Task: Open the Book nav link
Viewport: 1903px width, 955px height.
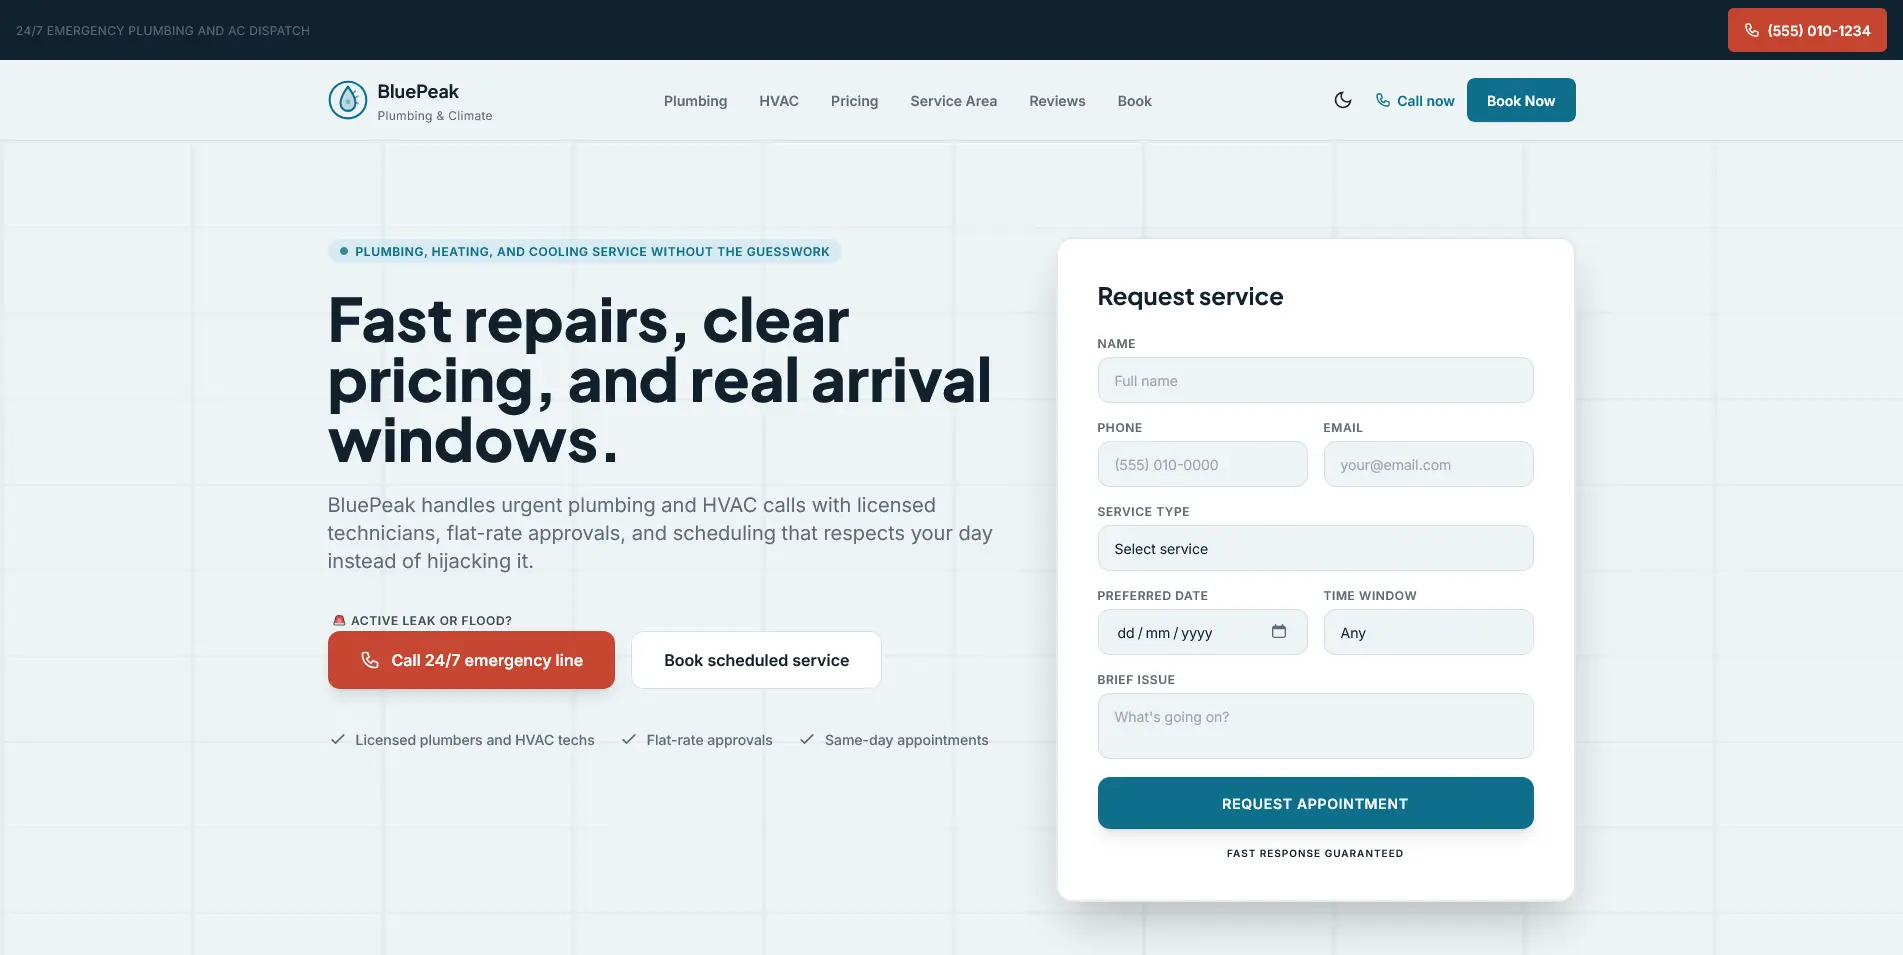Action: click(1134, 101)
